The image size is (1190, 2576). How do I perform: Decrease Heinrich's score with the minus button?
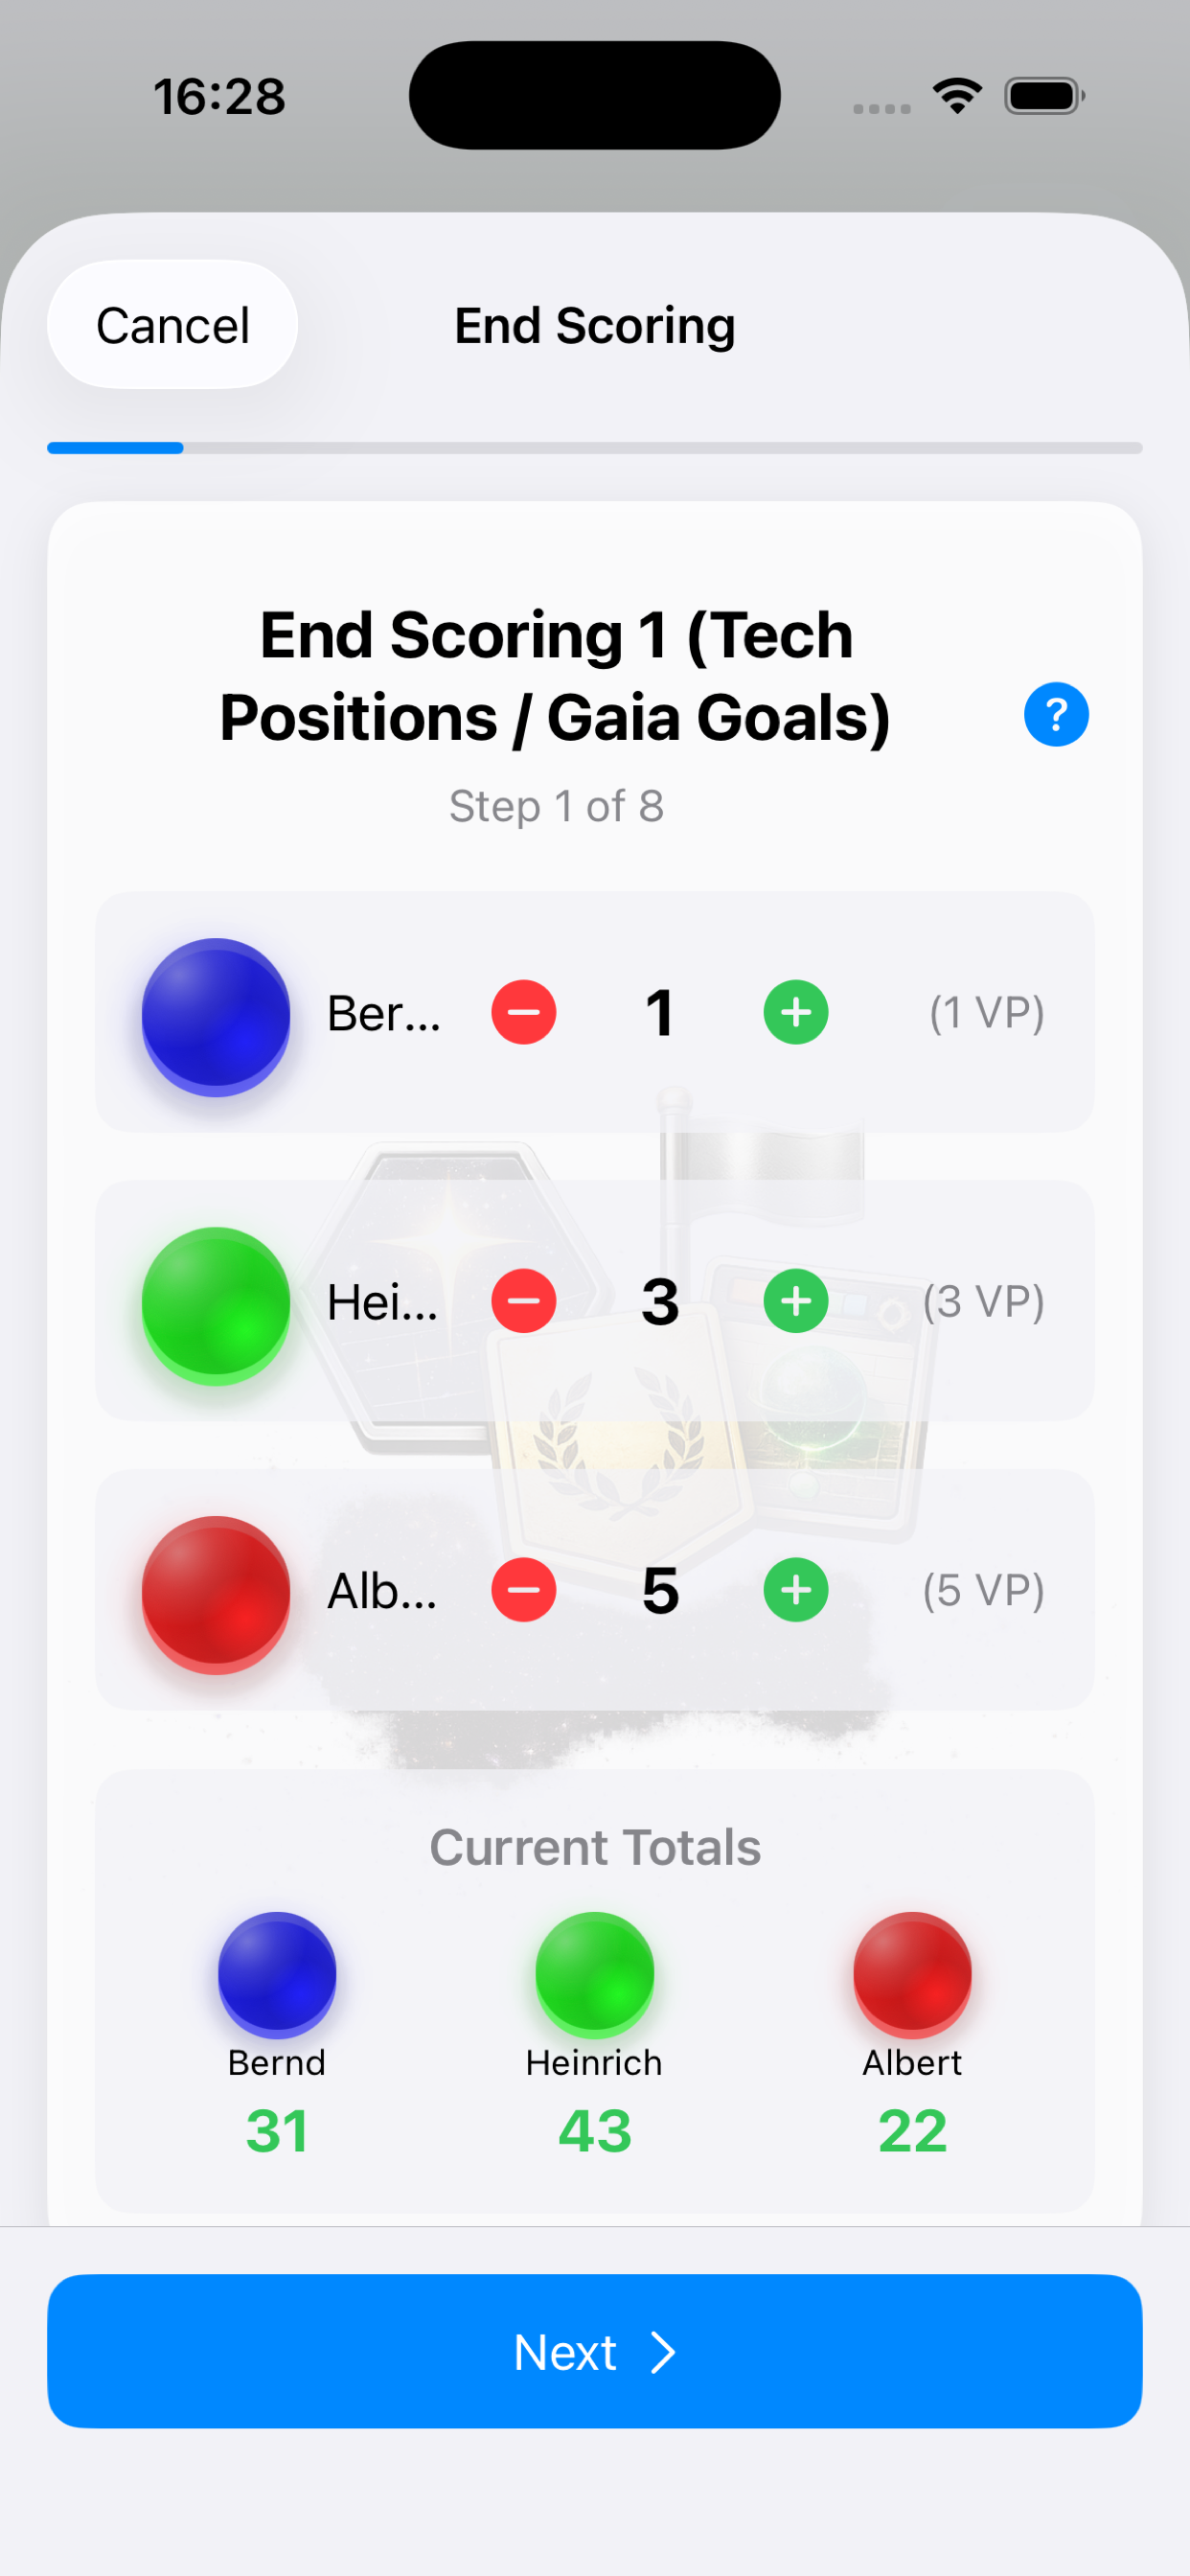pyautogui.click(x=524, y=1301)
